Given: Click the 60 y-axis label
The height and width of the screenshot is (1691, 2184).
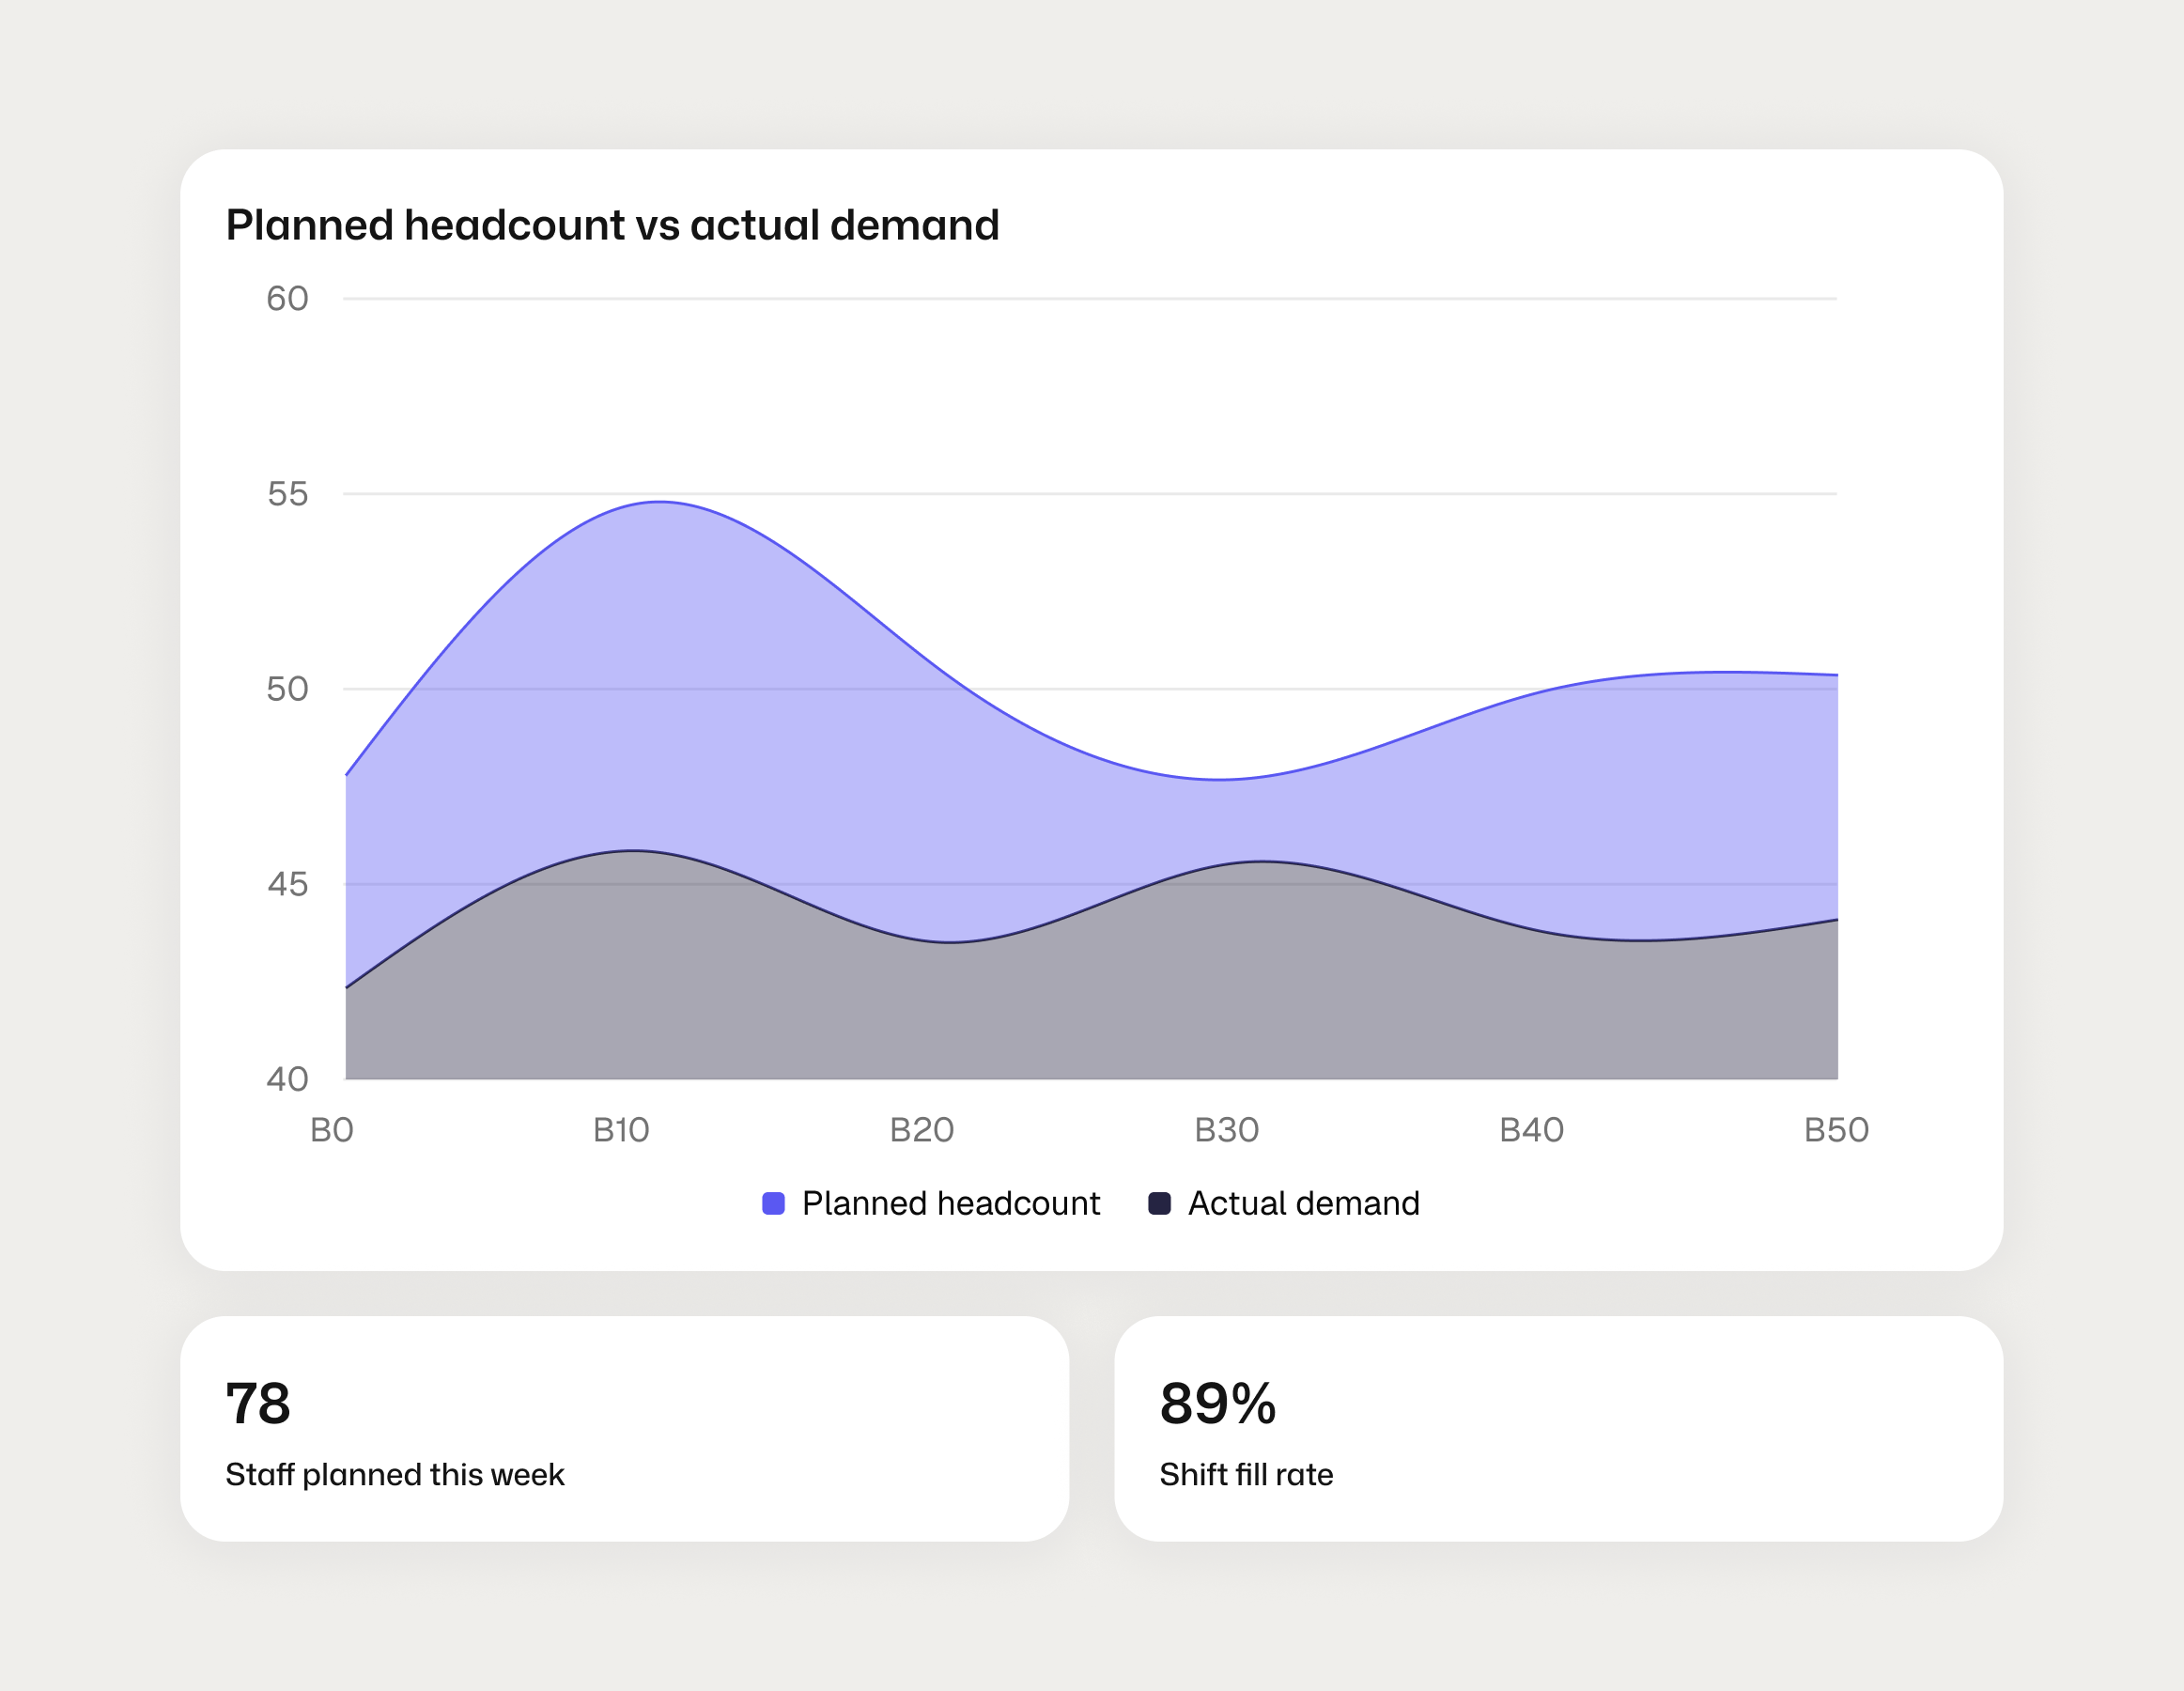Looking at the screenshot, I should pyautogui.click(x=287, y=299).
